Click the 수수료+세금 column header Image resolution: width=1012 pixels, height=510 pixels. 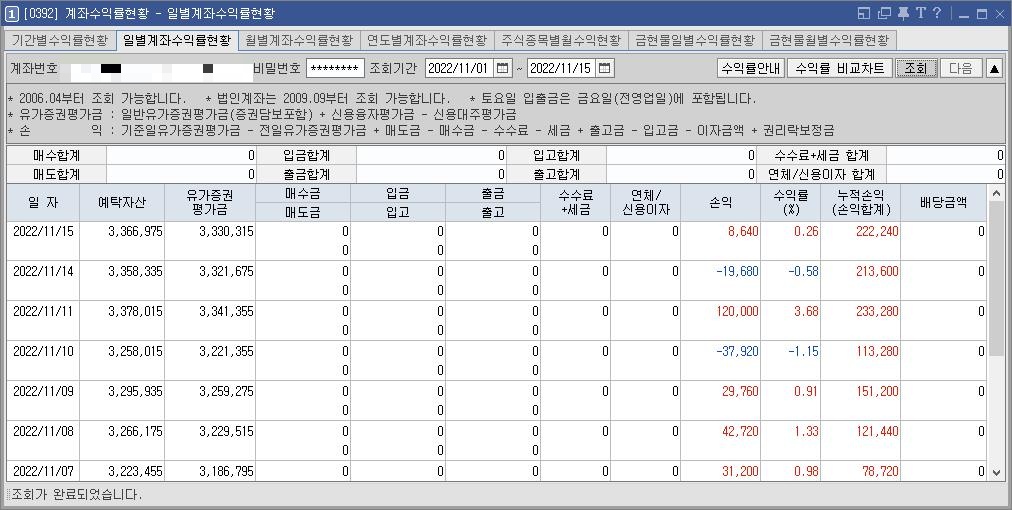[576, 202]
